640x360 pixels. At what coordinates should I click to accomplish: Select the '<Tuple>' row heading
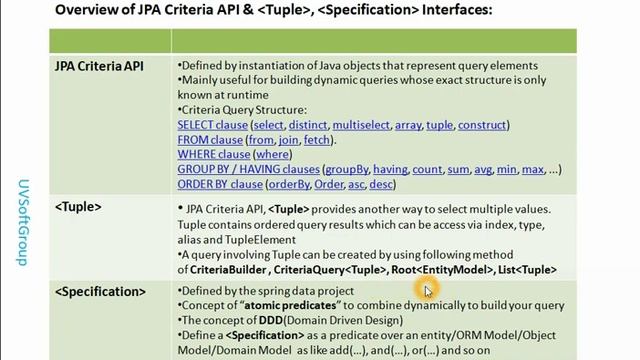[78, 207]
